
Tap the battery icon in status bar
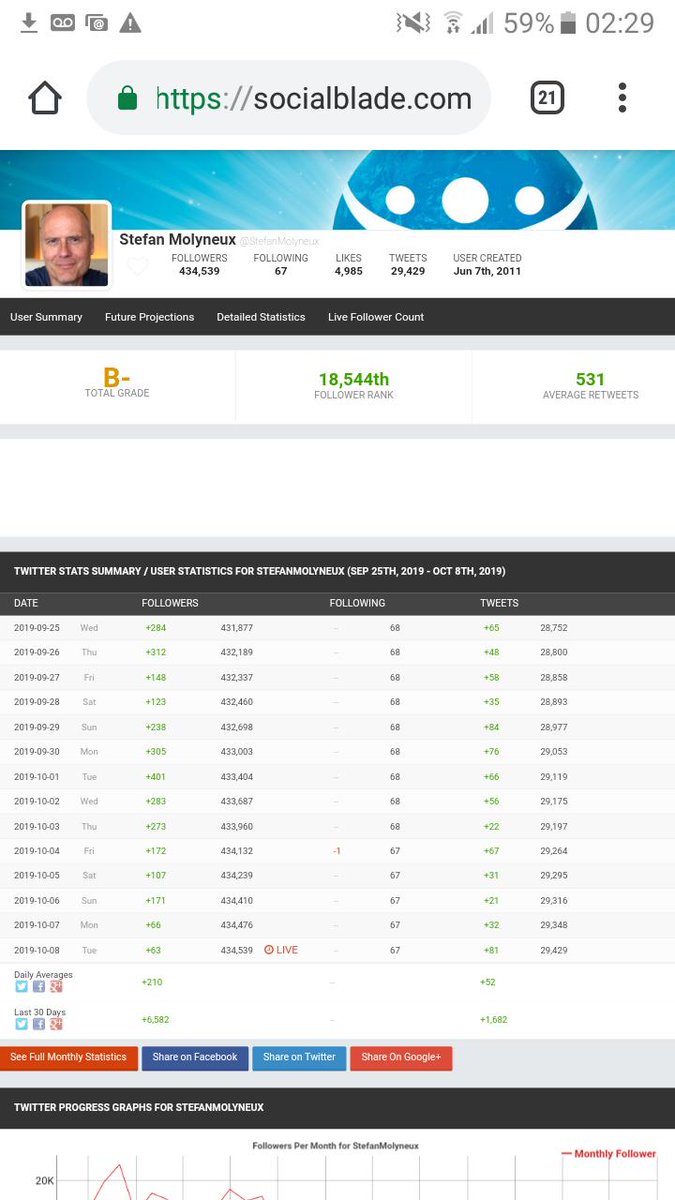569,22
